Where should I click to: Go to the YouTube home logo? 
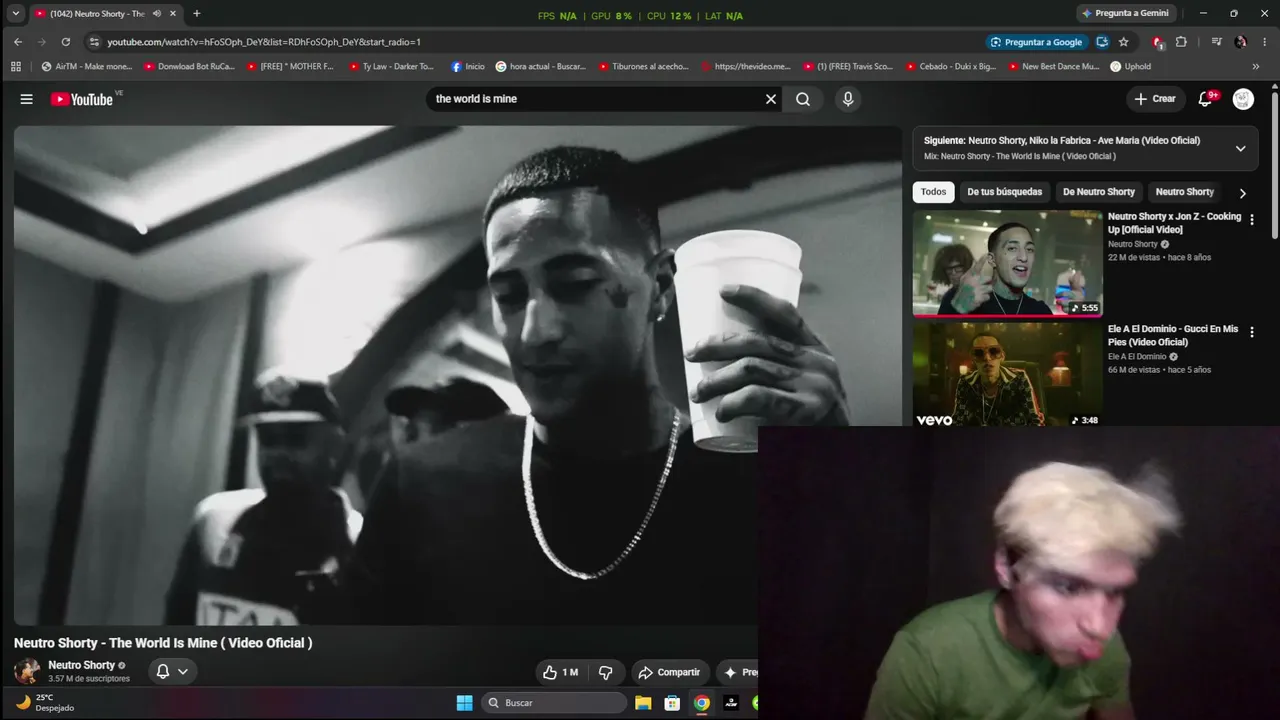[x=82, y=99]
